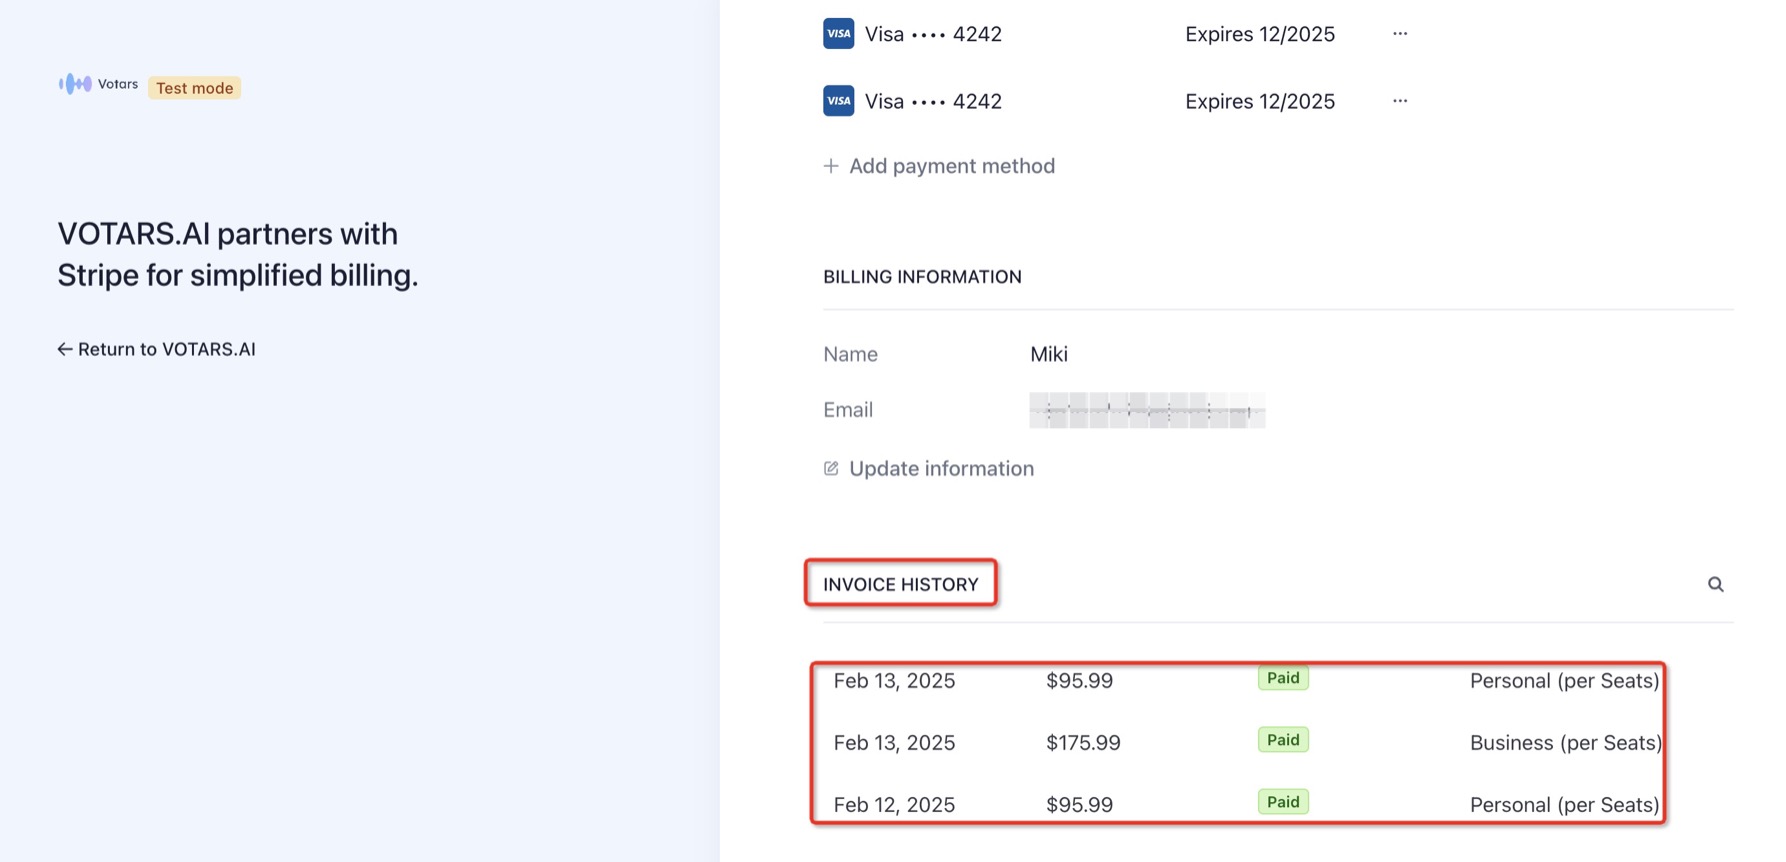This screenshot has width=1786, height=862.
Task: Click the first Expires 12/2025 text
Action: point(1260,34)
